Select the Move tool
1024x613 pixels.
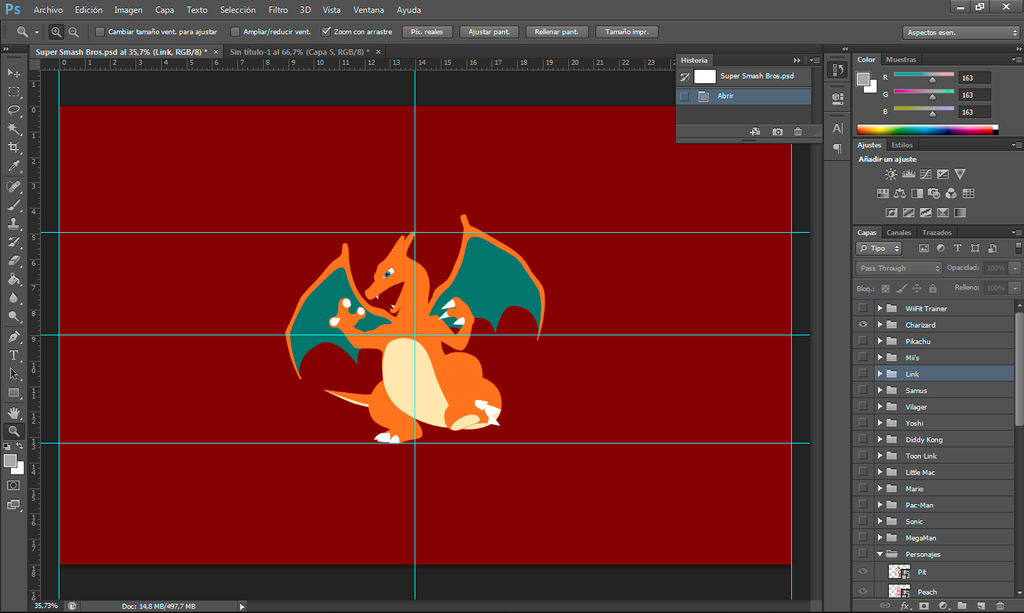[13, 72]
